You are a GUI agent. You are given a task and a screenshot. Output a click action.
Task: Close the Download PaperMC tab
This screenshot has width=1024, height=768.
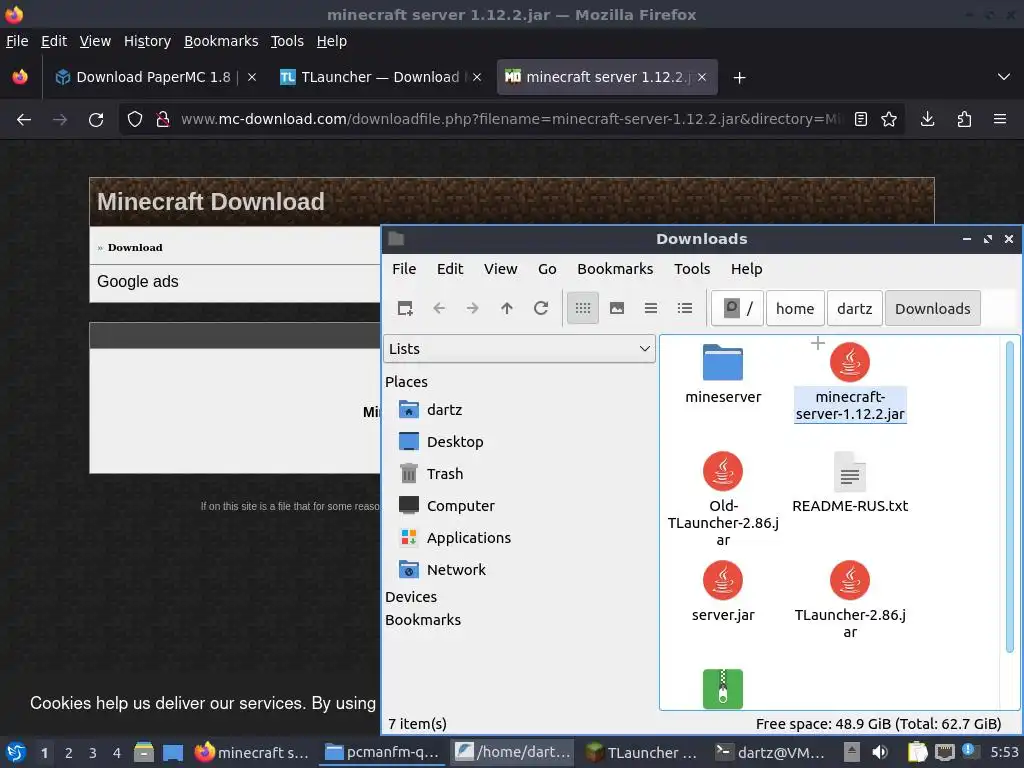(251, 77)
